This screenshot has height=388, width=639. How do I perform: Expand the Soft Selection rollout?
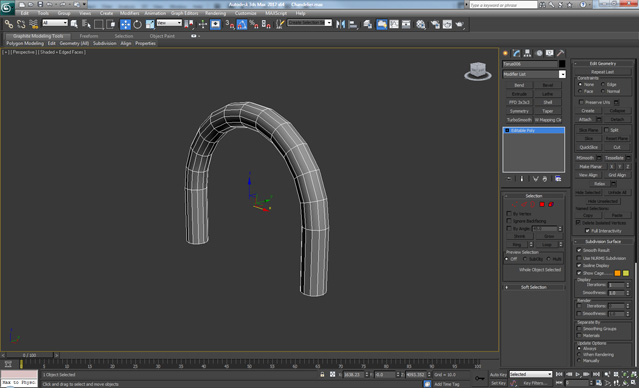[x=533, y=287]
